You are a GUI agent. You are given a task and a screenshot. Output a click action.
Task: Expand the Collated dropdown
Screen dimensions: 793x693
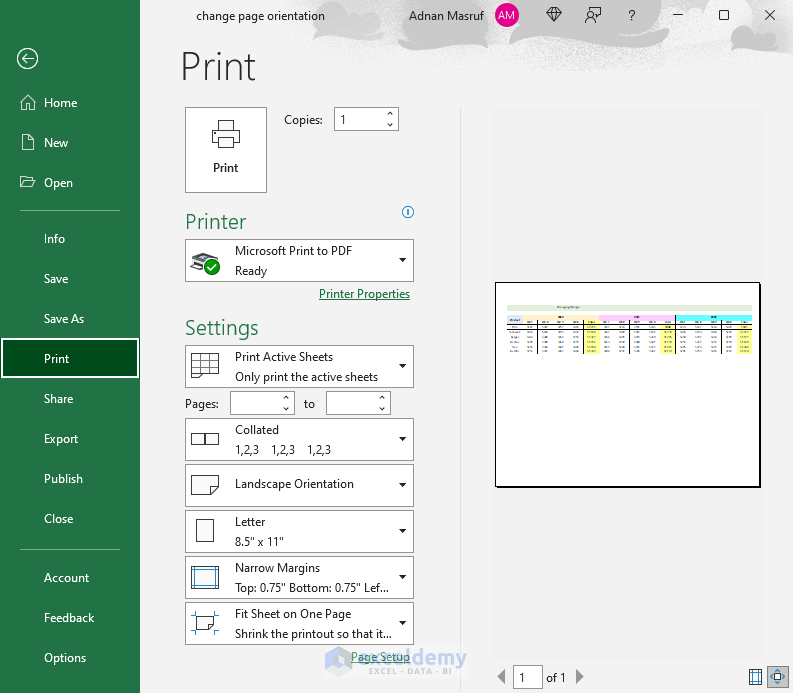pos(299,440)
